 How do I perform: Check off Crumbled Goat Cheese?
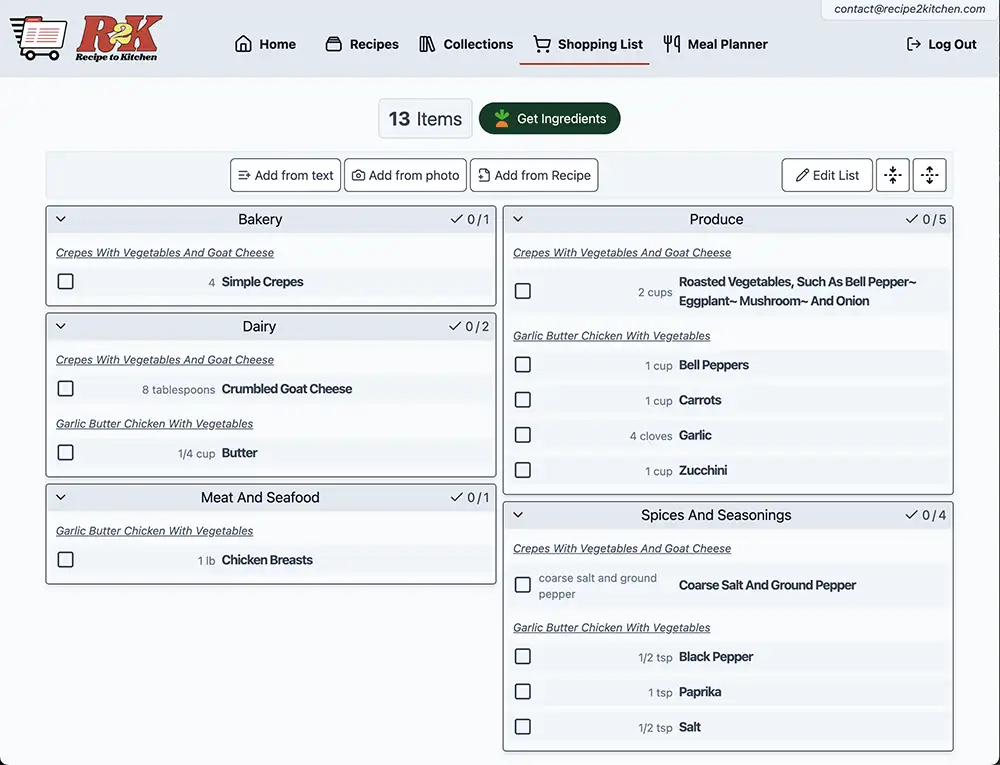(x=66, y=389)
